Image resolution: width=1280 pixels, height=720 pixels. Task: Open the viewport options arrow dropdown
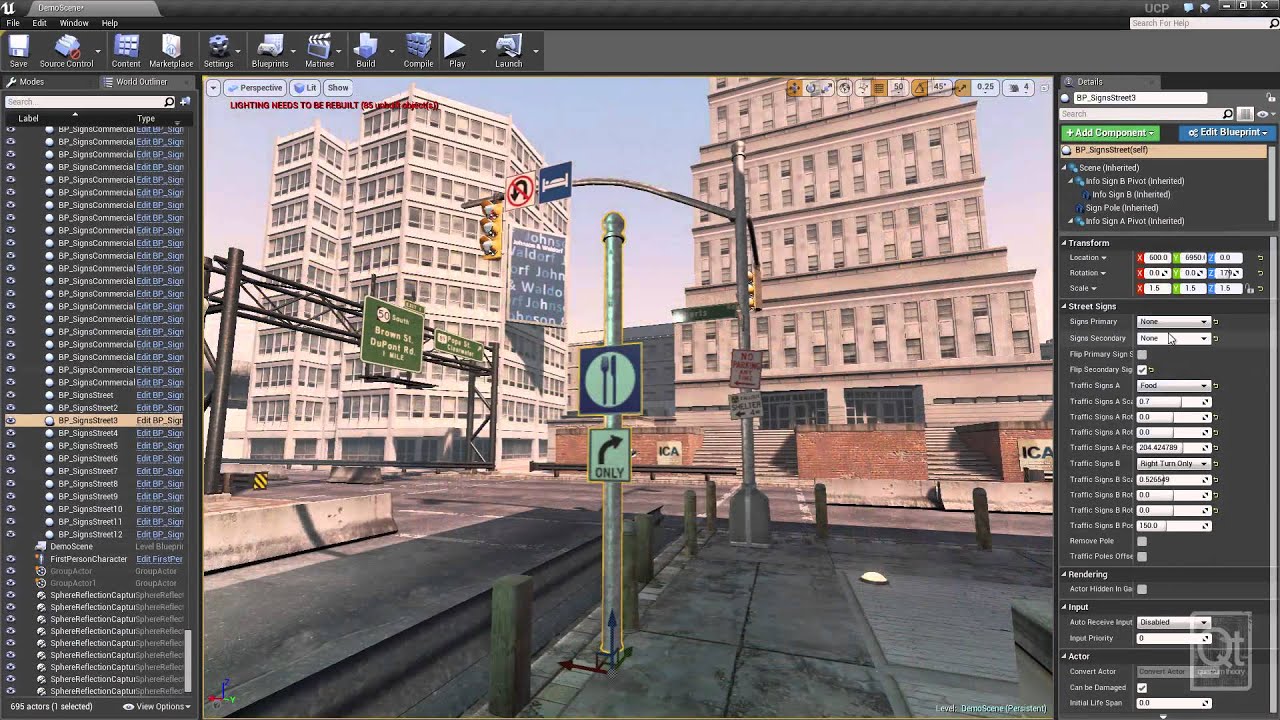213,88
